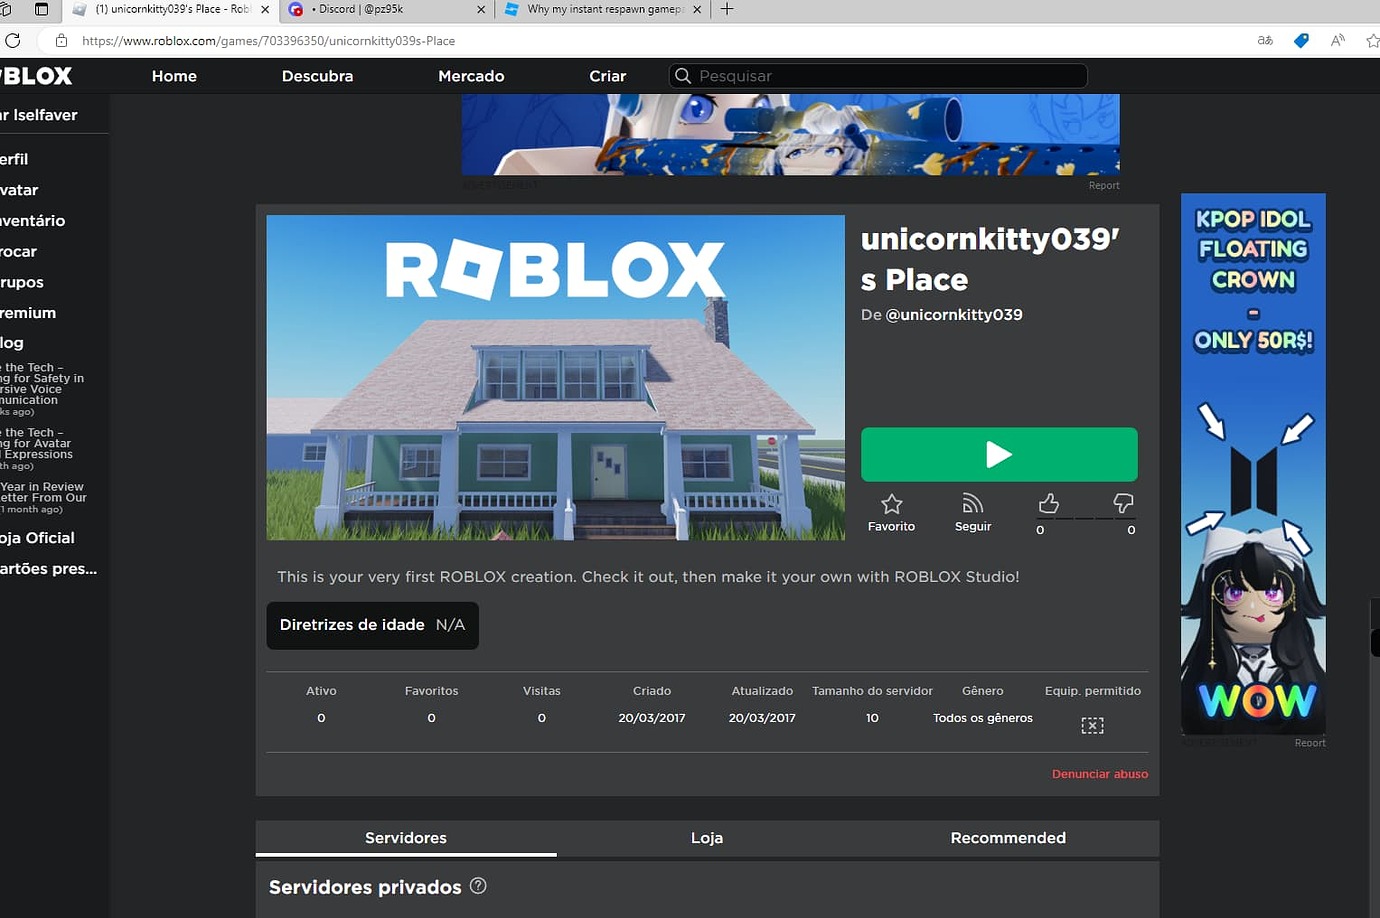Click the Pesquisar search field

[878, 76]
